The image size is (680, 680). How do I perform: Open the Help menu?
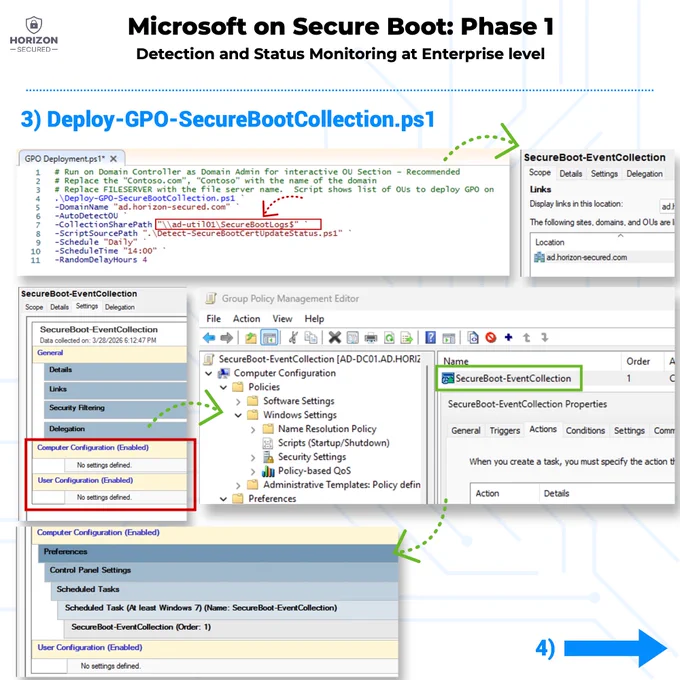314,319
